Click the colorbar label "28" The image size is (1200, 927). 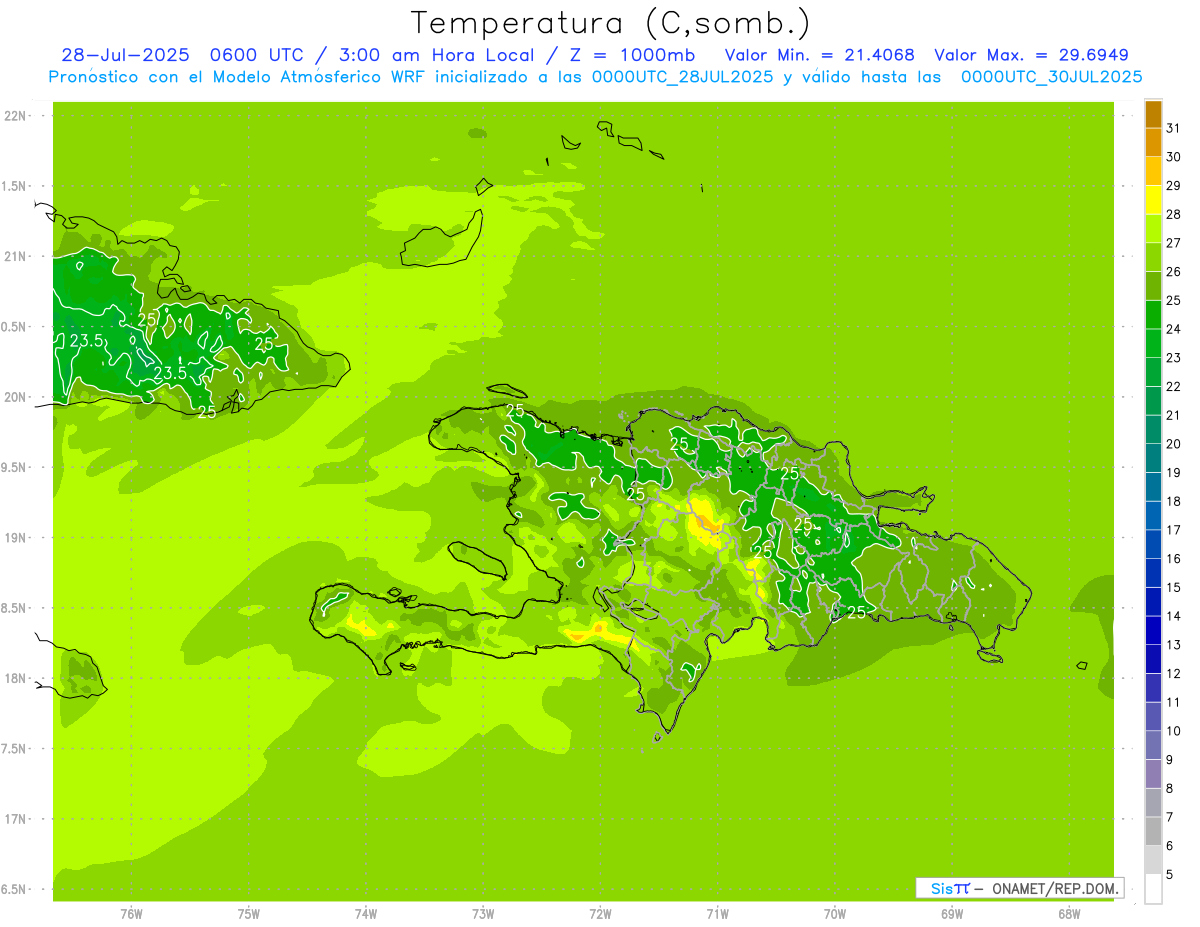tap(1173, 214)
